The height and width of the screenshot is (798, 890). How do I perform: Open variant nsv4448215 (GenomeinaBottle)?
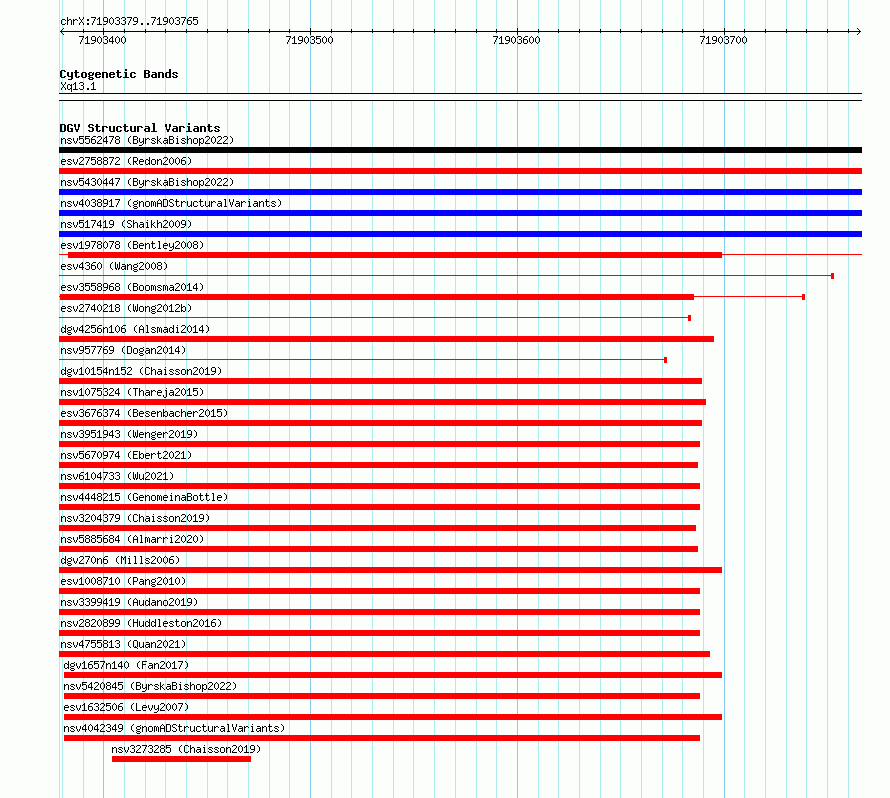144,497
